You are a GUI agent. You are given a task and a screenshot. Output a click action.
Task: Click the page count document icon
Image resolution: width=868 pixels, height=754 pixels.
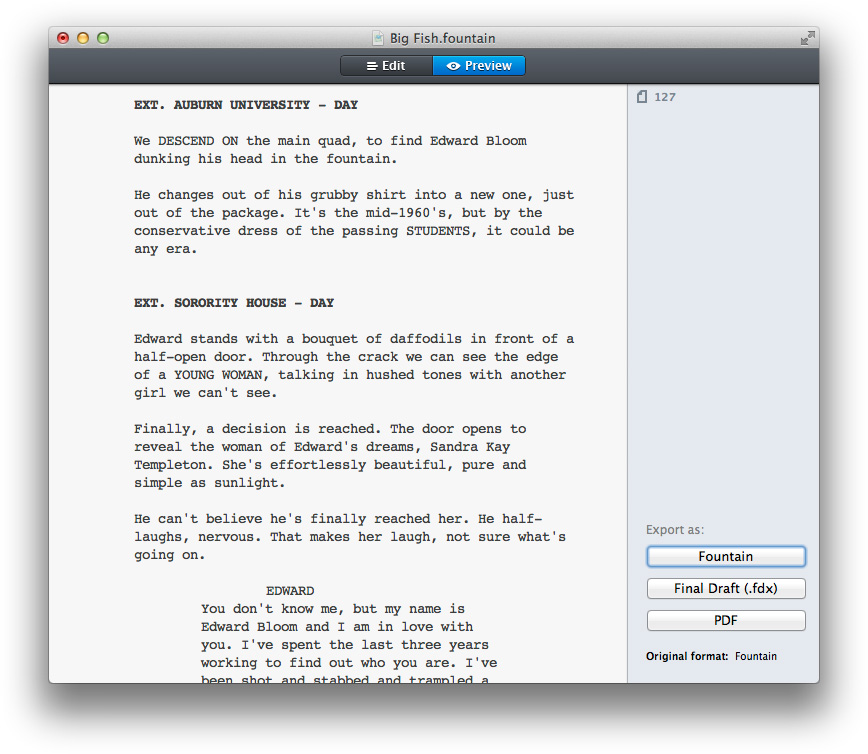[x=641, y=96]
